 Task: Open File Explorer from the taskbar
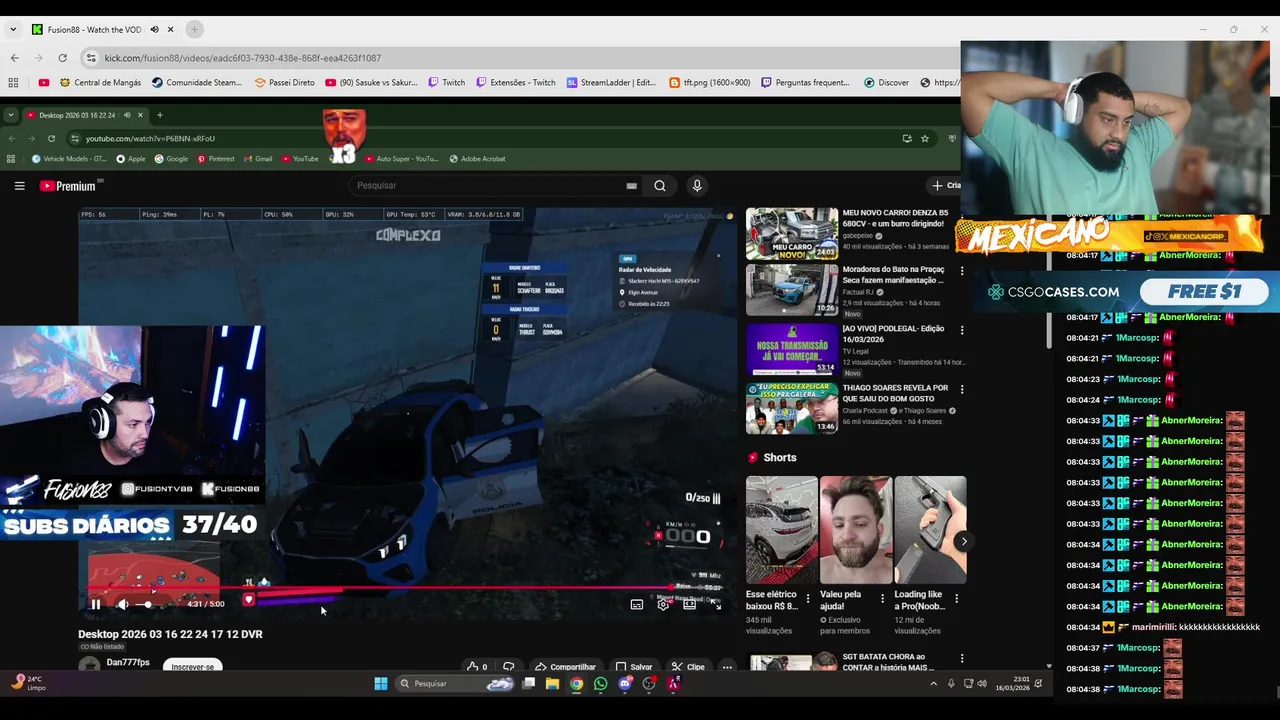(x=552, y=684)
